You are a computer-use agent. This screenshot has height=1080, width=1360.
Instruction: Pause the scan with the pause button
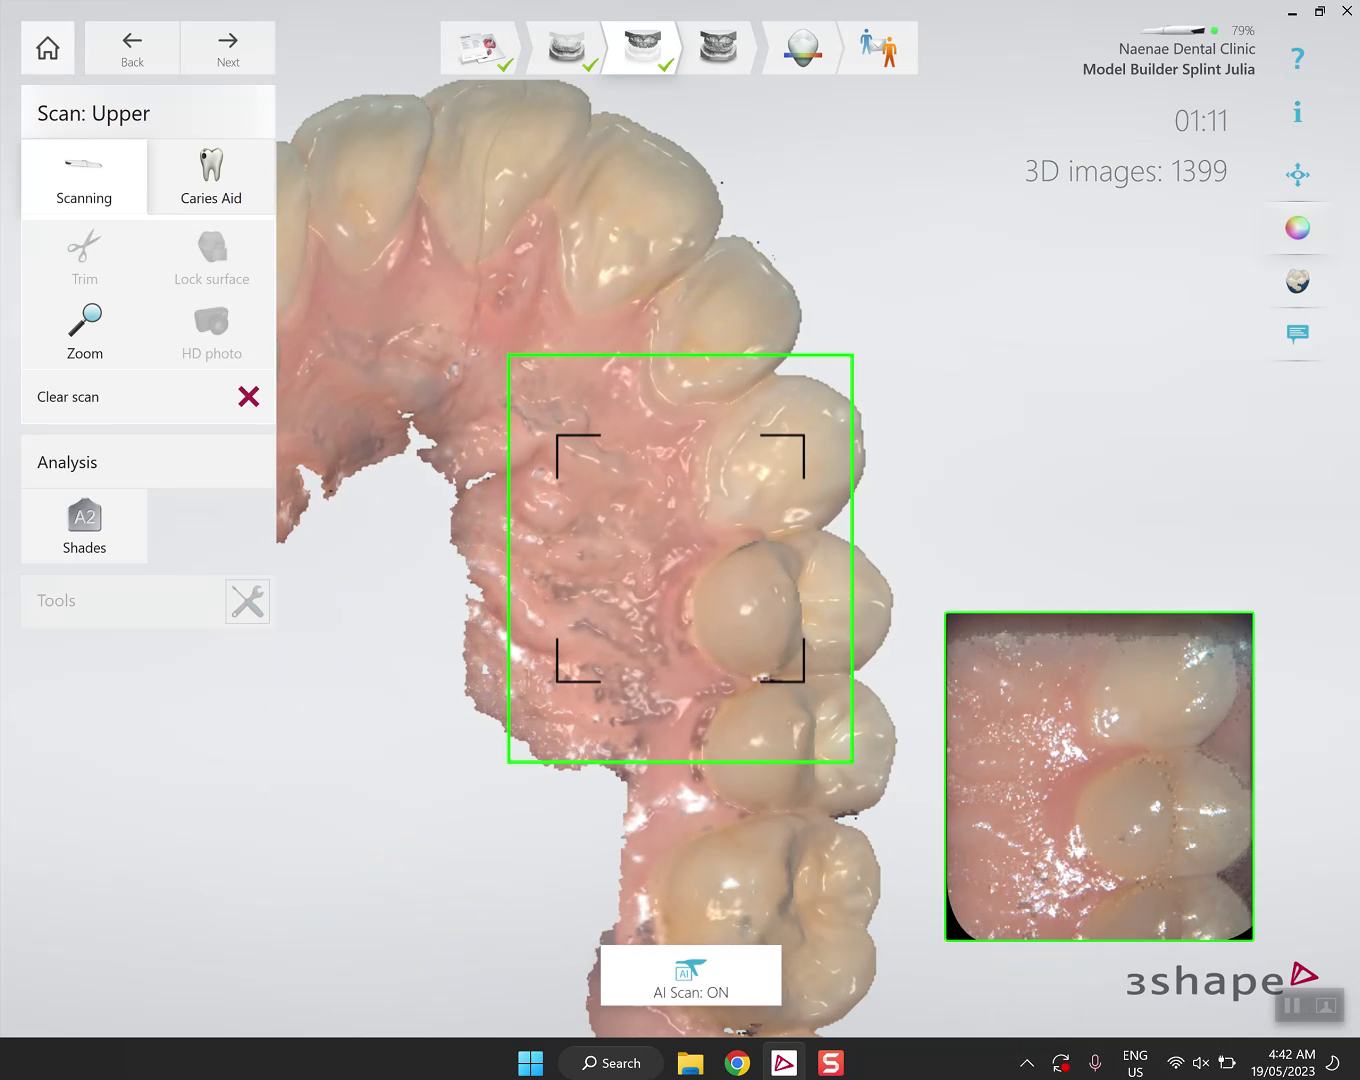[x=1290, y=1006]
